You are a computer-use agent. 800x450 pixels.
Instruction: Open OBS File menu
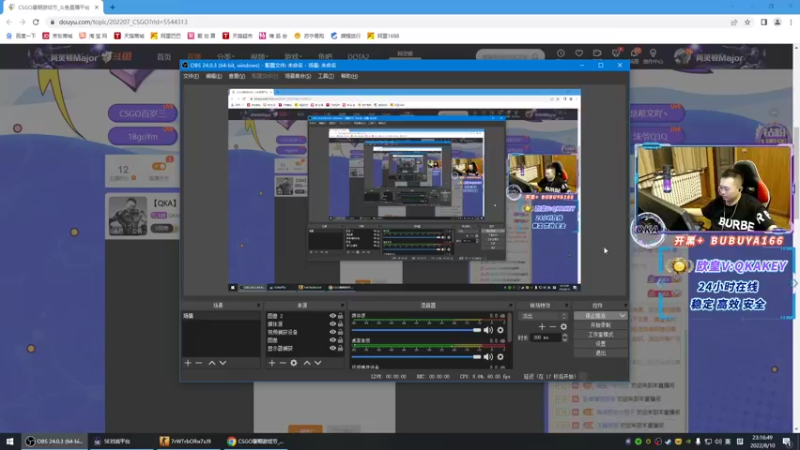pyautogui.click(x=191, y=76)
